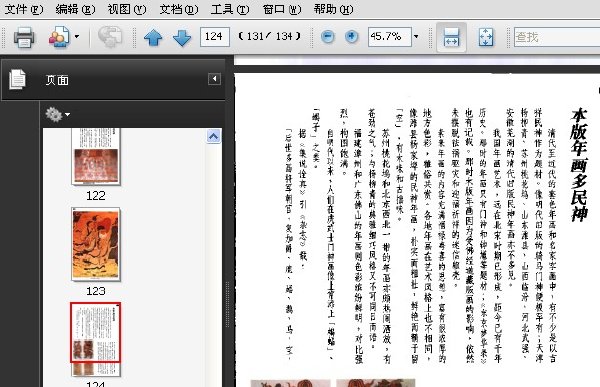Viewport: 600px width, 387px height.
Task: Go to previous page with up arrow
Action: click(153, 38)
